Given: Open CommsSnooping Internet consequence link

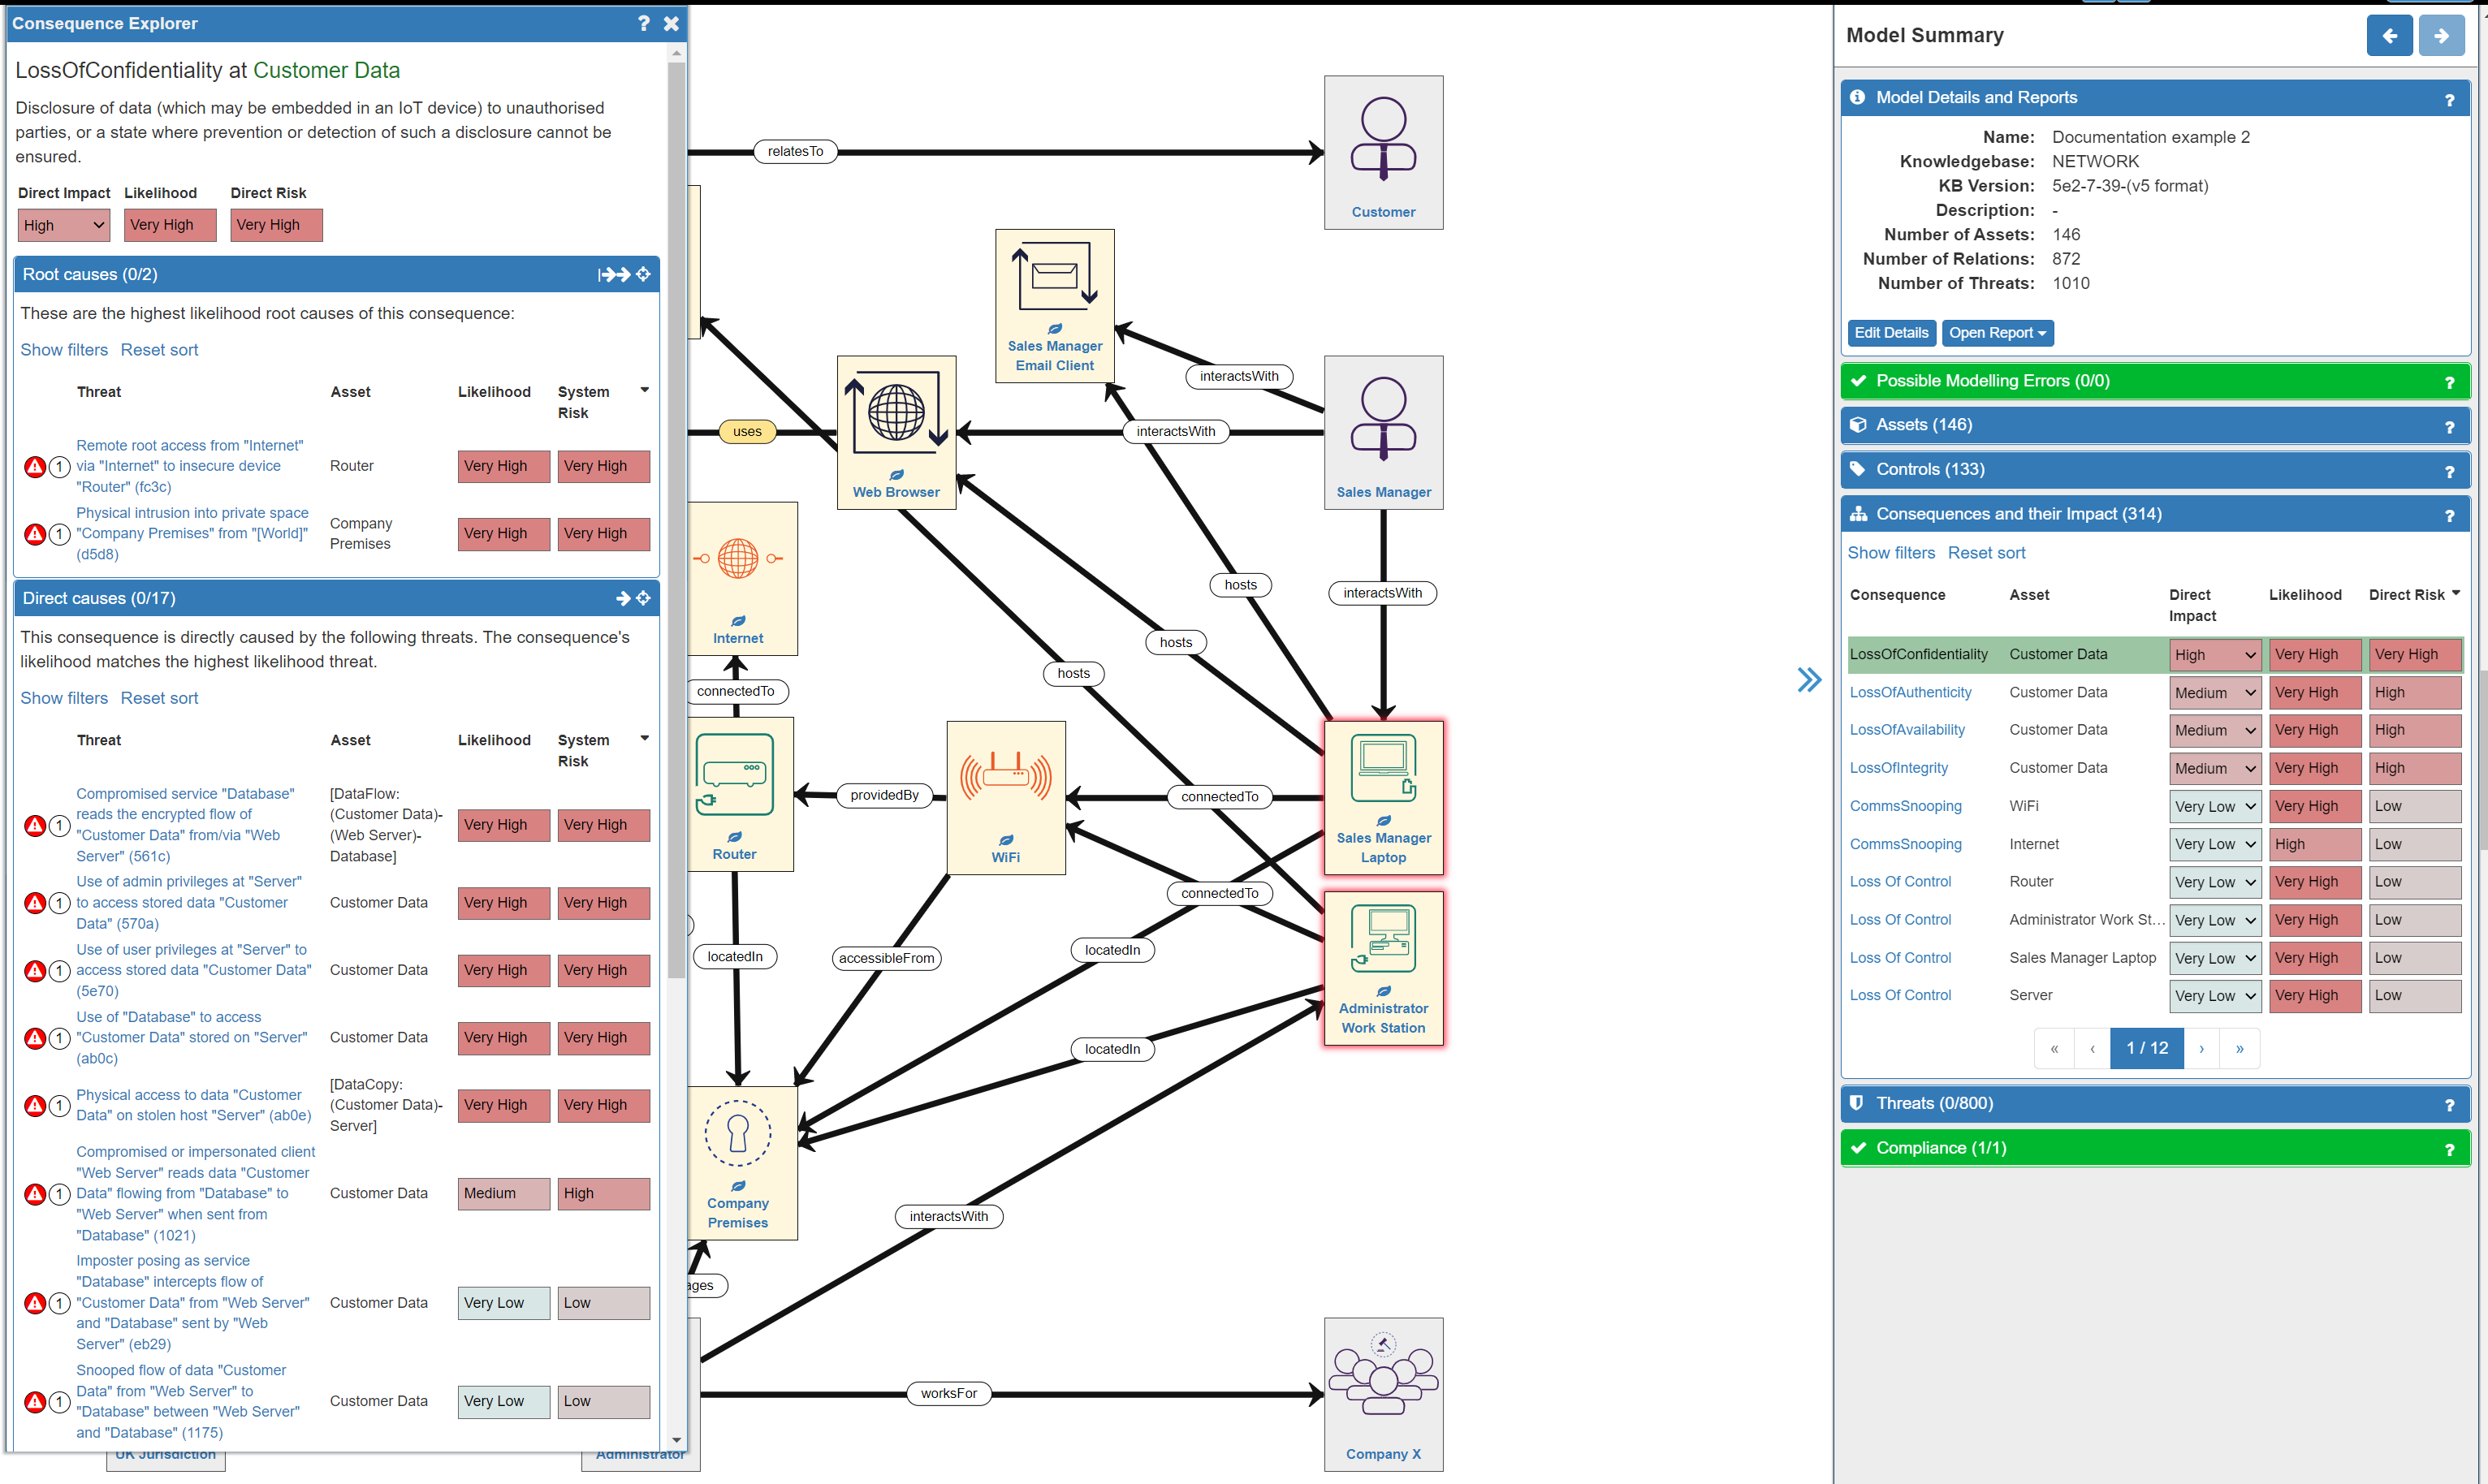Looking at the screenshot, I should 1905,844.
